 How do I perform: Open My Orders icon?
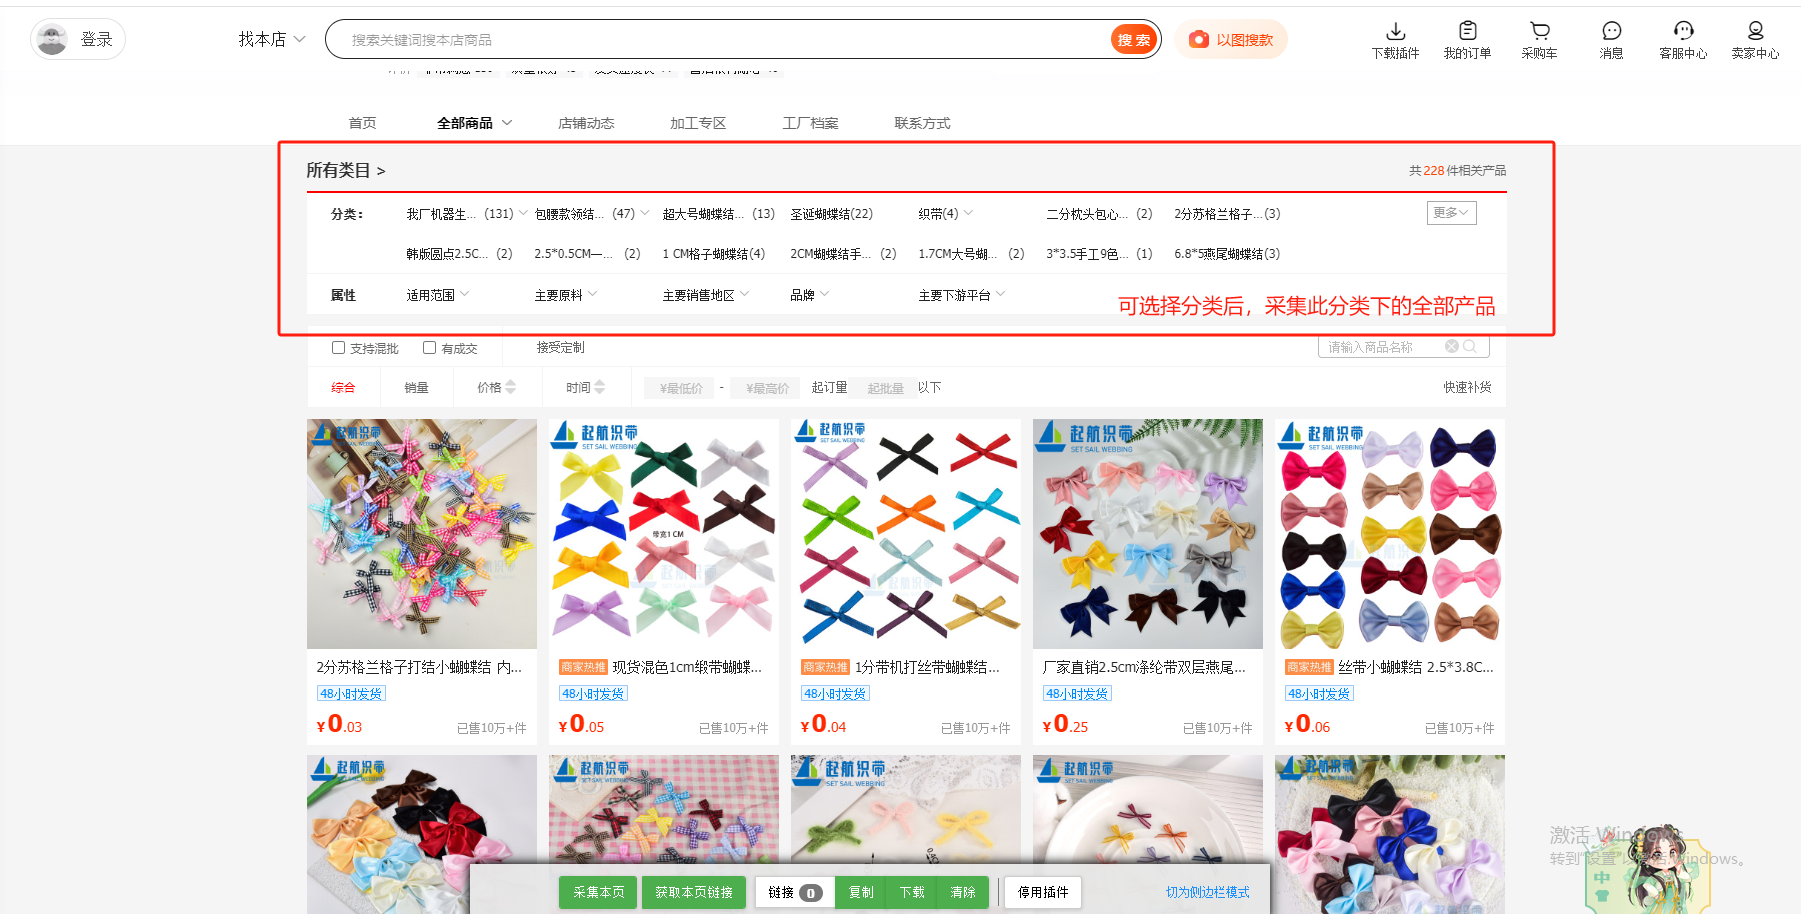coord(1467,31)
